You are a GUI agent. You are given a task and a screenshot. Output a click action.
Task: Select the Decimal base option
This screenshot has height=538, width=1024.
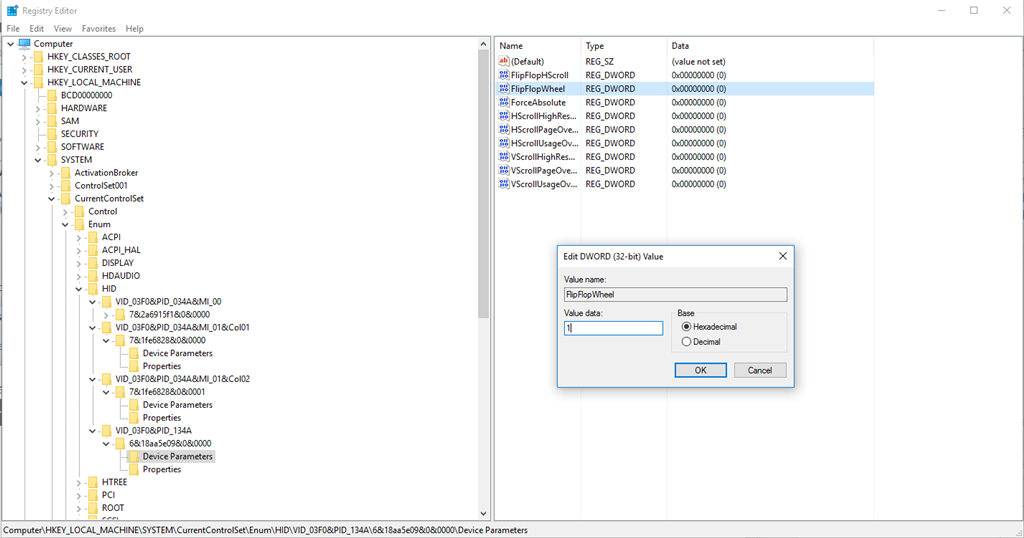(x=686, y=341)
